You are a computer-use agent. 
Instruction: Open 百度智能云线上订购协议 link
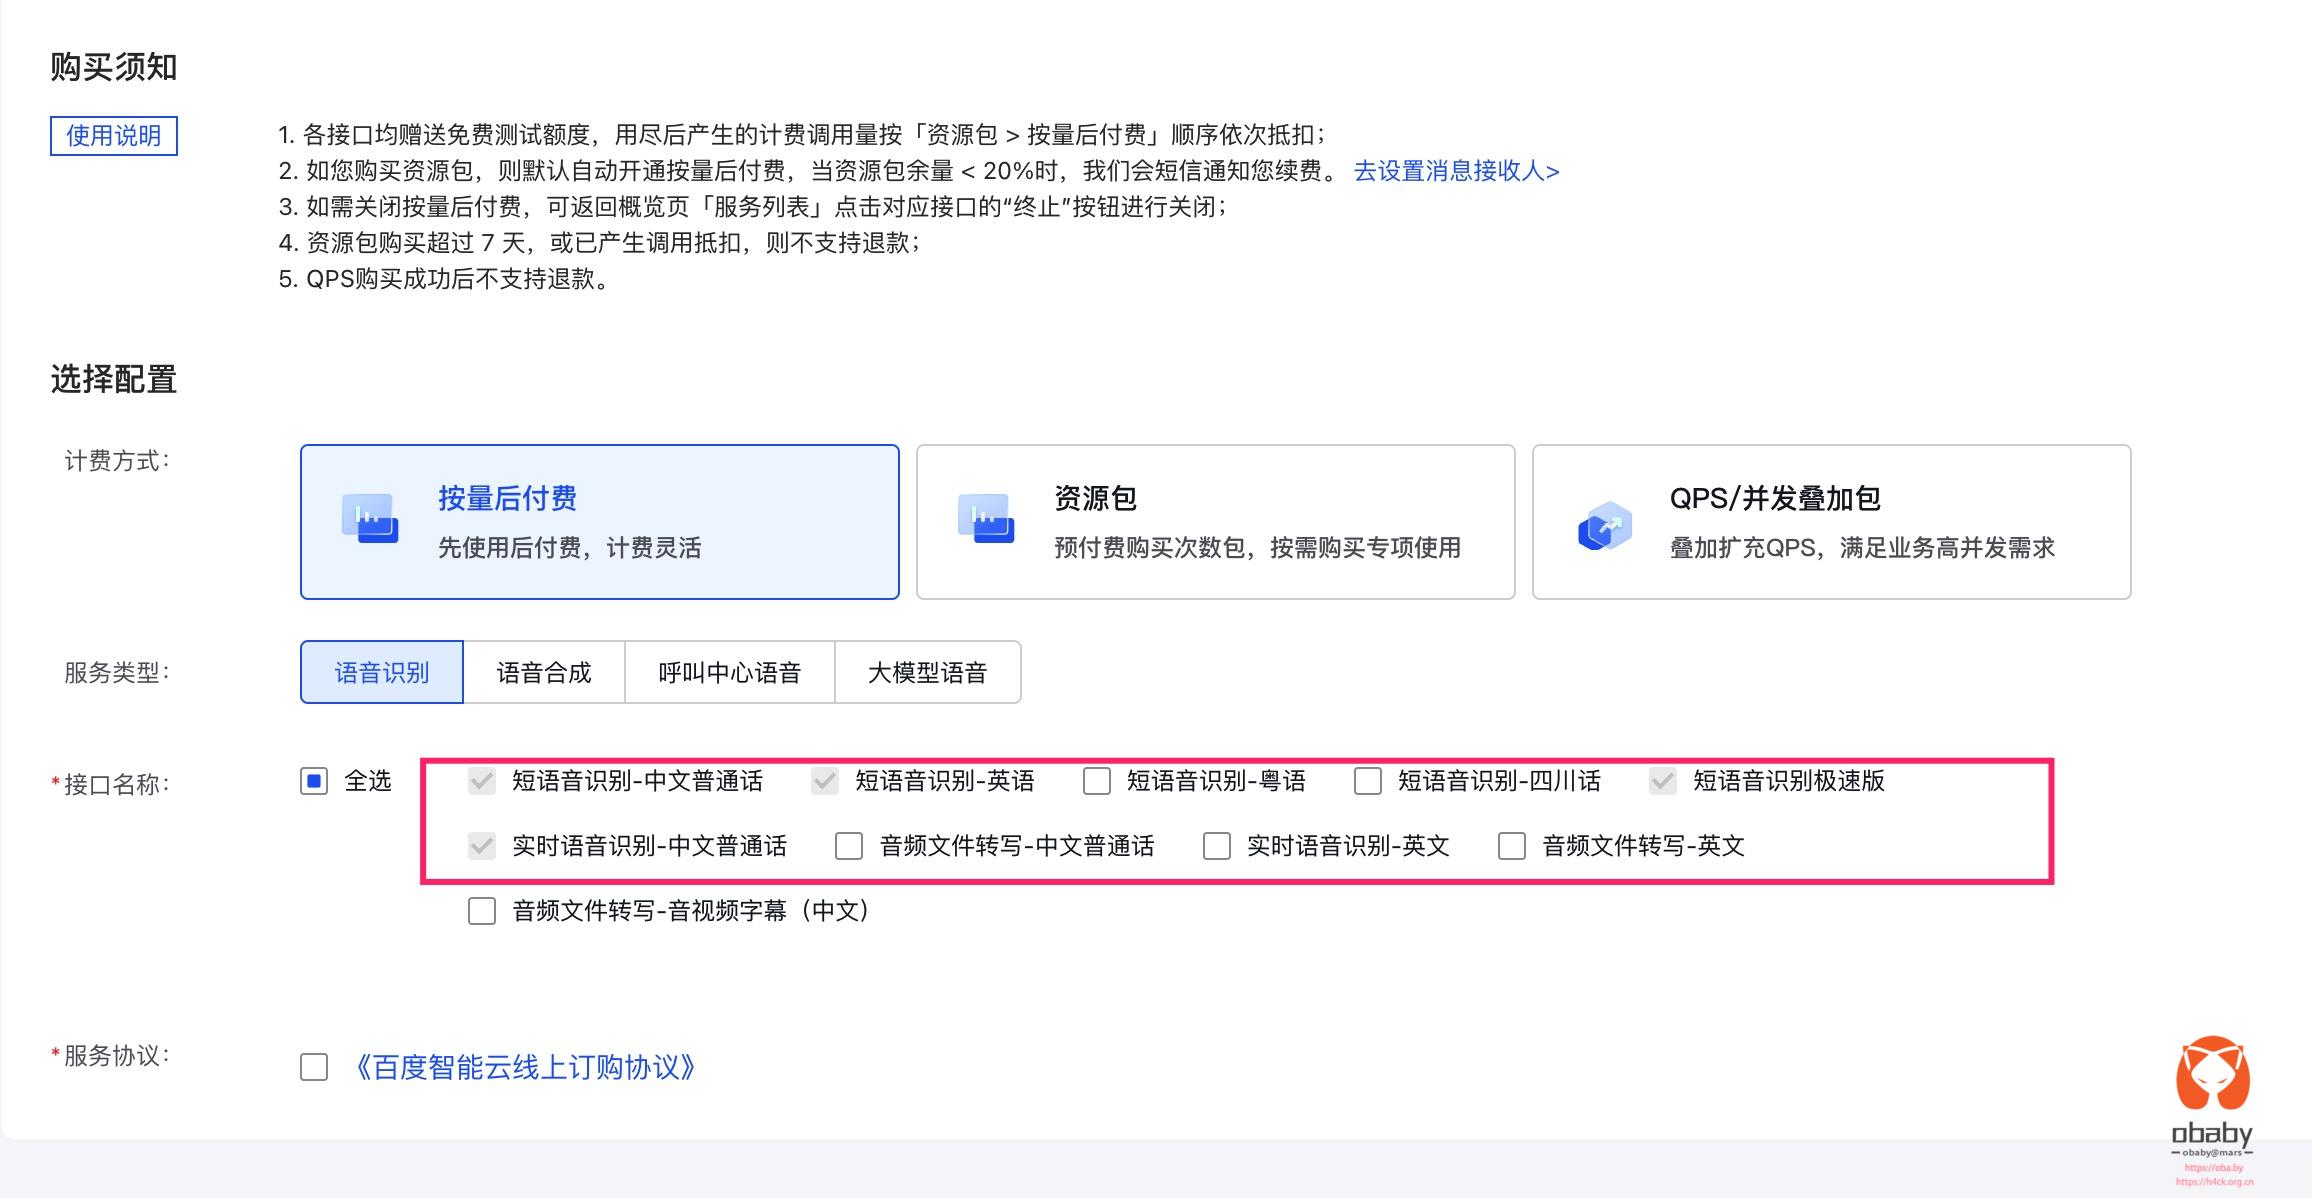(x=525, y=1067)
